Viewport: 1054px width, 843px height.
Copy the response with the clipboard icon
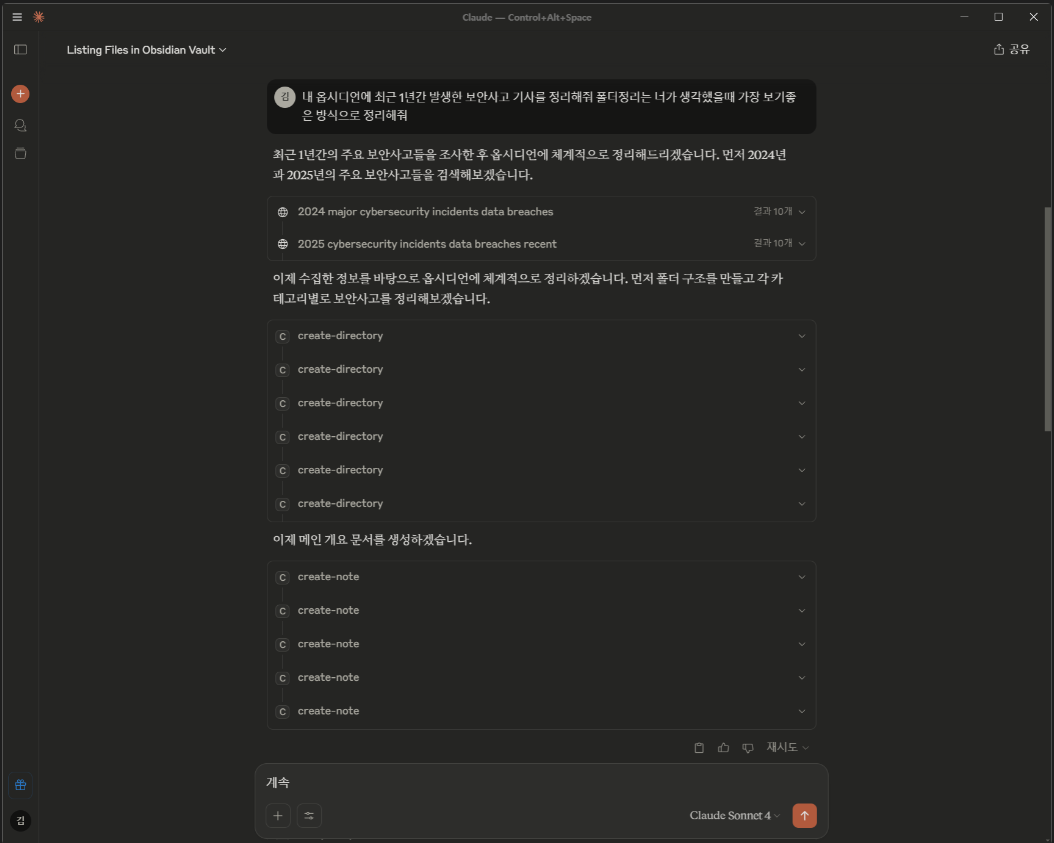(x=699, y=748)
